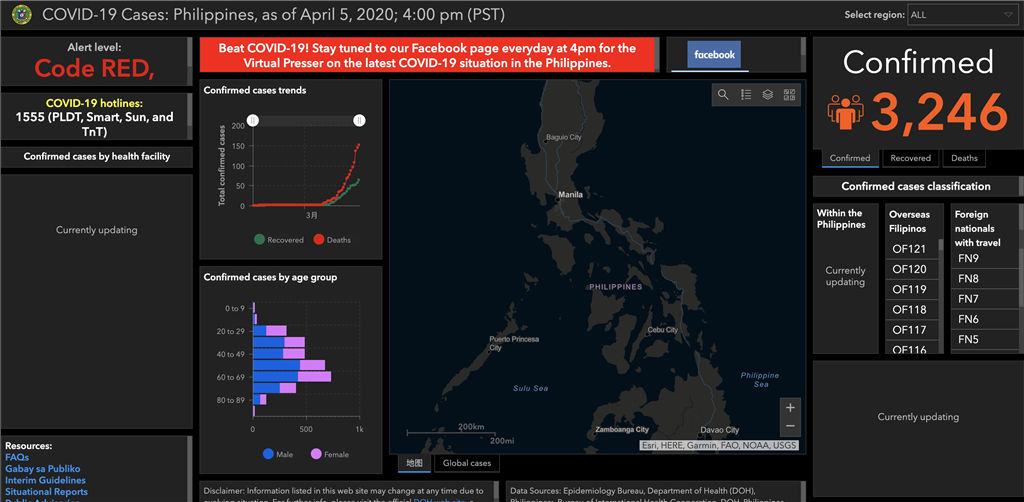Click the orange people icon beside 3,246
This screenshot has height=502, width=1024.
pos(846,112)
